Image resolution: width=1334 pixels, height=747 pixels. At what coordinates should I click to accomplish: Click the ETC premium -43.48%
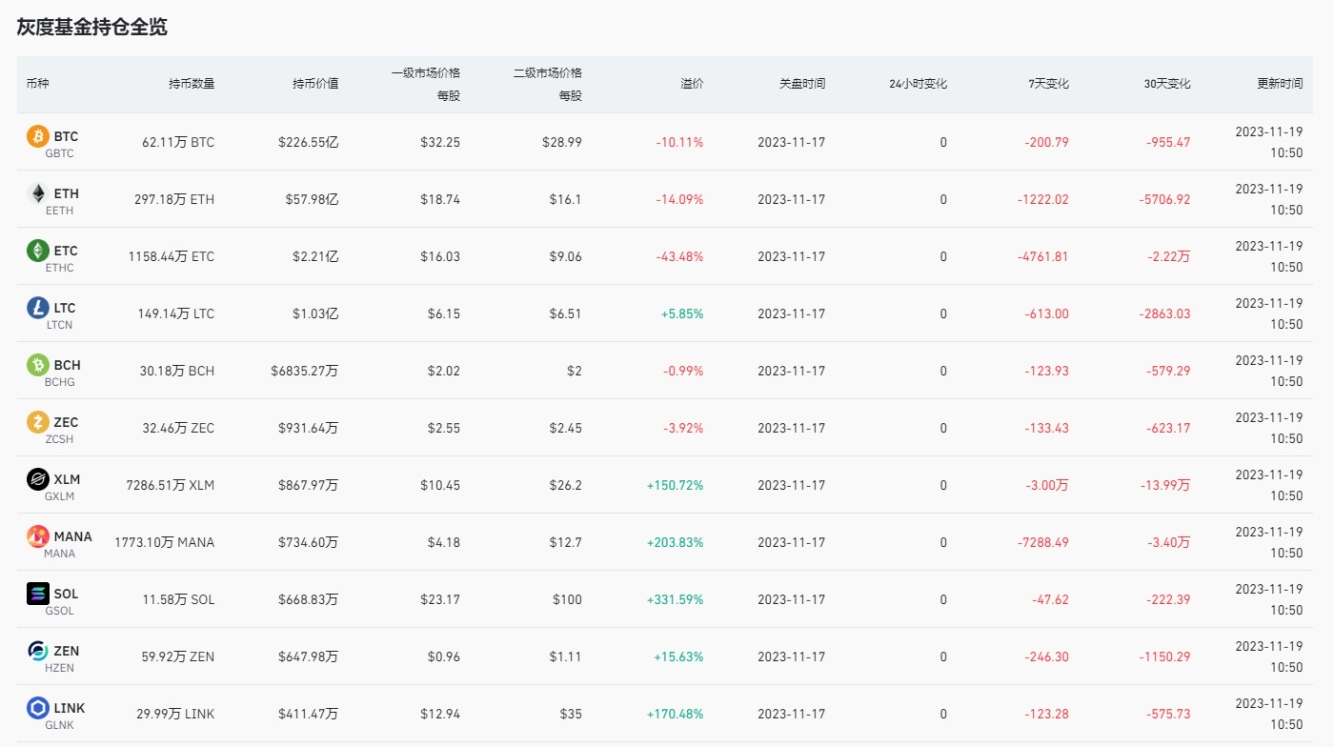tap(680, 256)
